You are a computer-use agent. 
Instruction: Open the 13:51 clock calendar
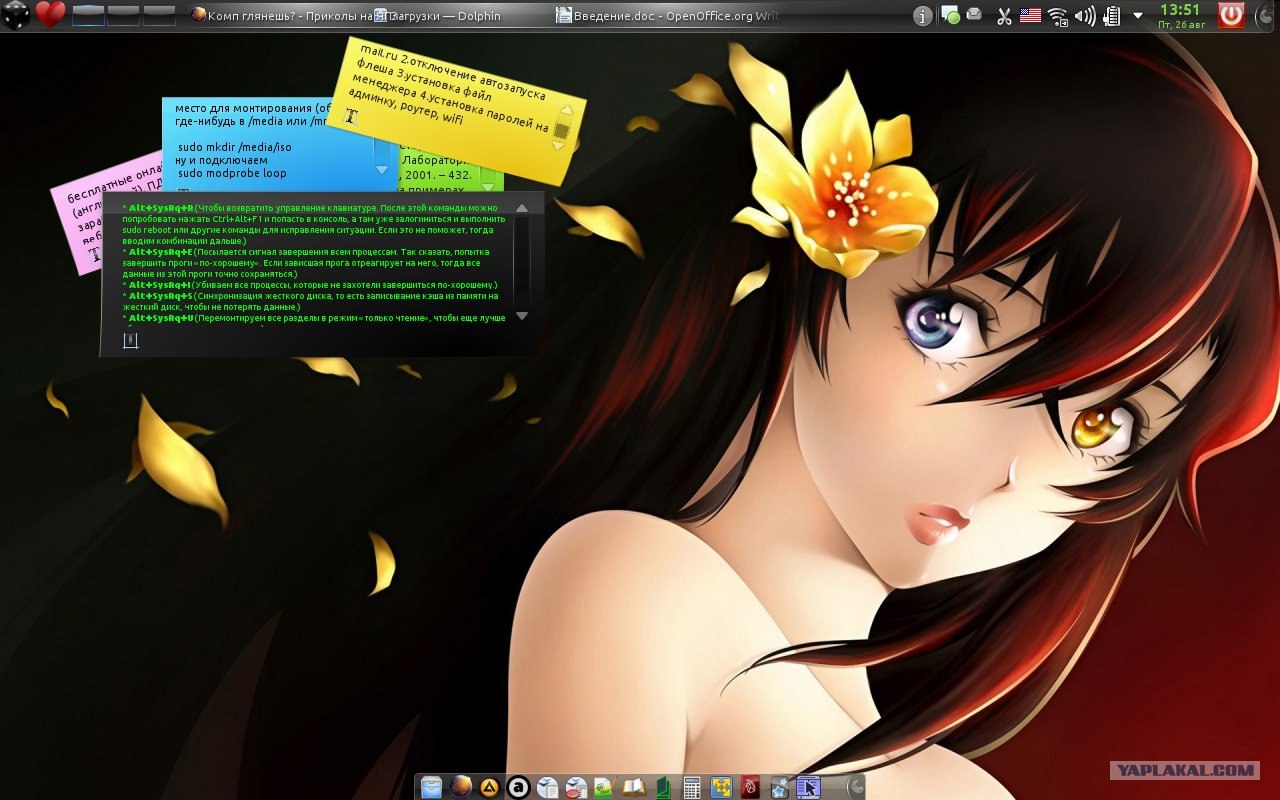coord(1180,15)
